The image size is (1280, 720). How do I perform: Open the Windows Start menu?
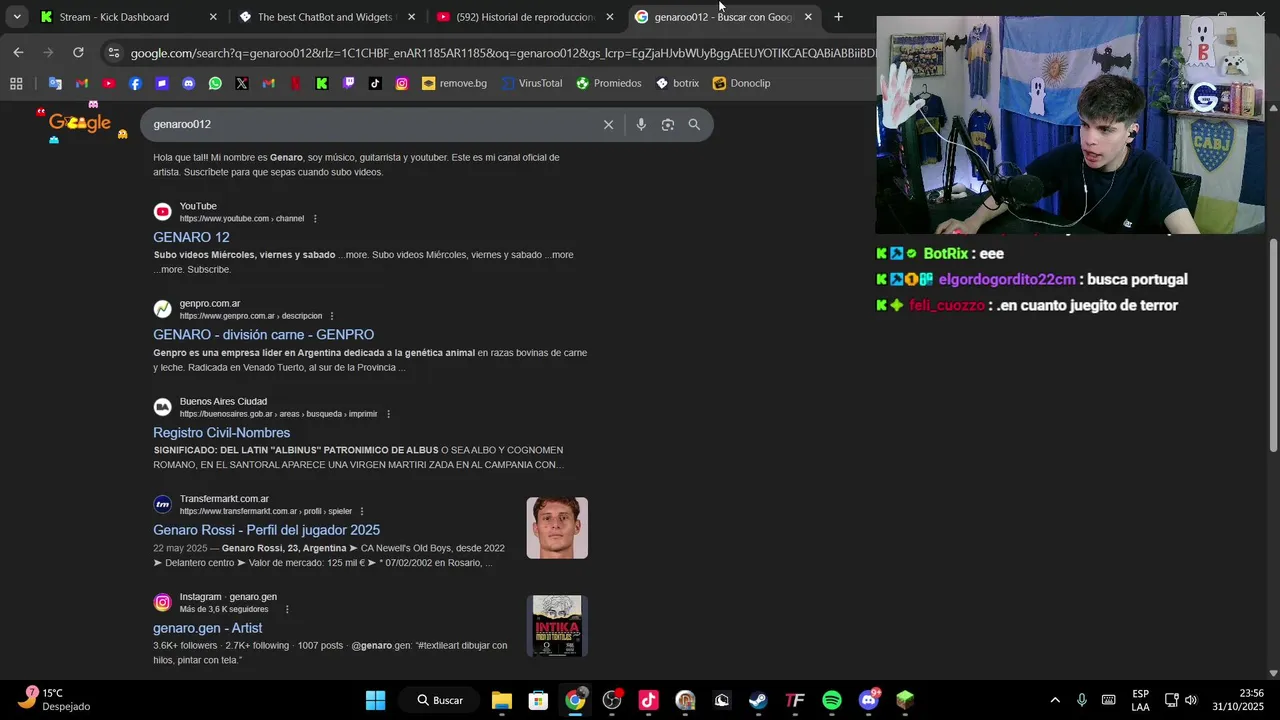(375, 700)
